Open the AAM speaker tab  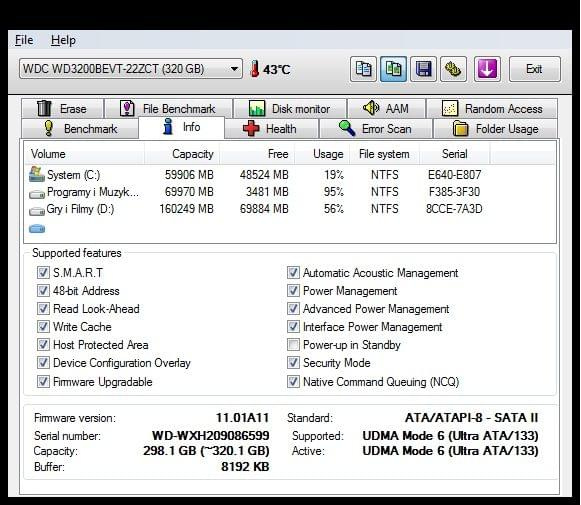pos(386,109)
